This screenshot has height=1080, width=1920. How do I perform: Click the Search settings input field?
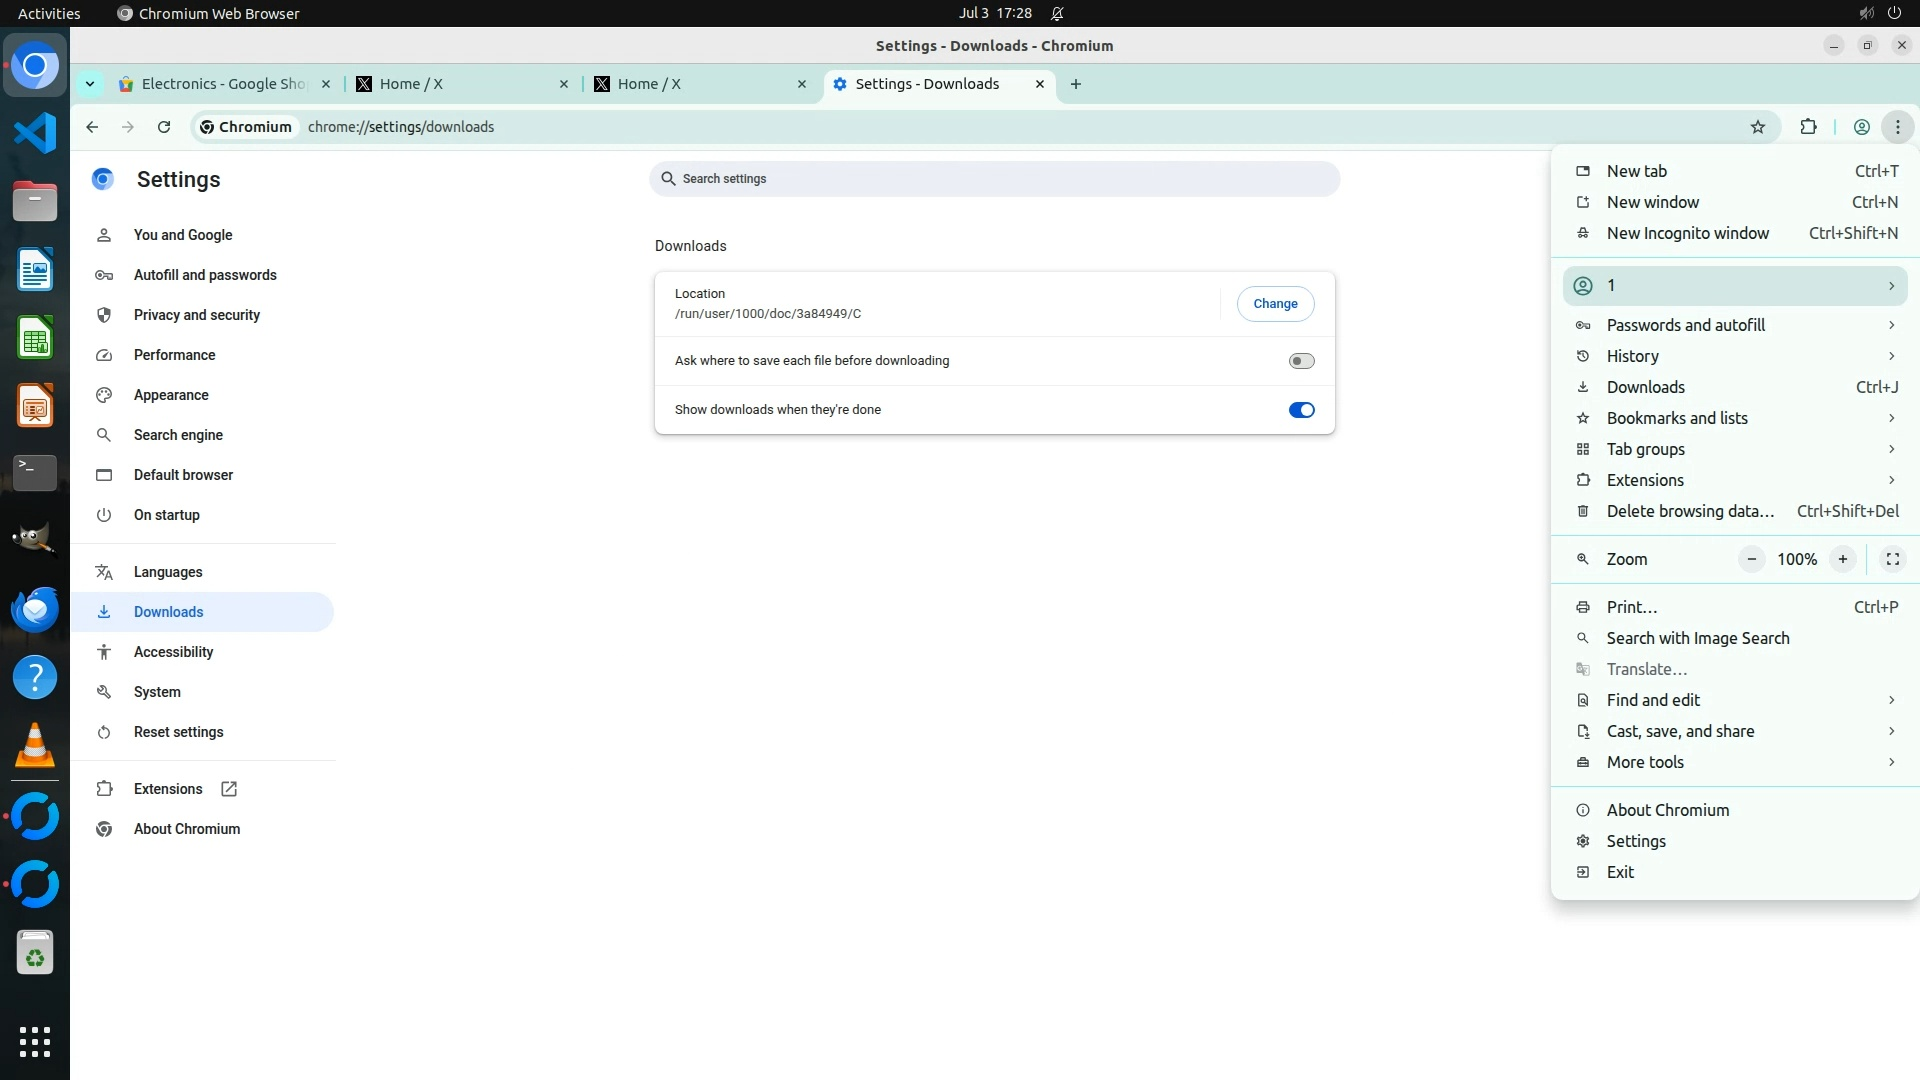tap(994, 179)
